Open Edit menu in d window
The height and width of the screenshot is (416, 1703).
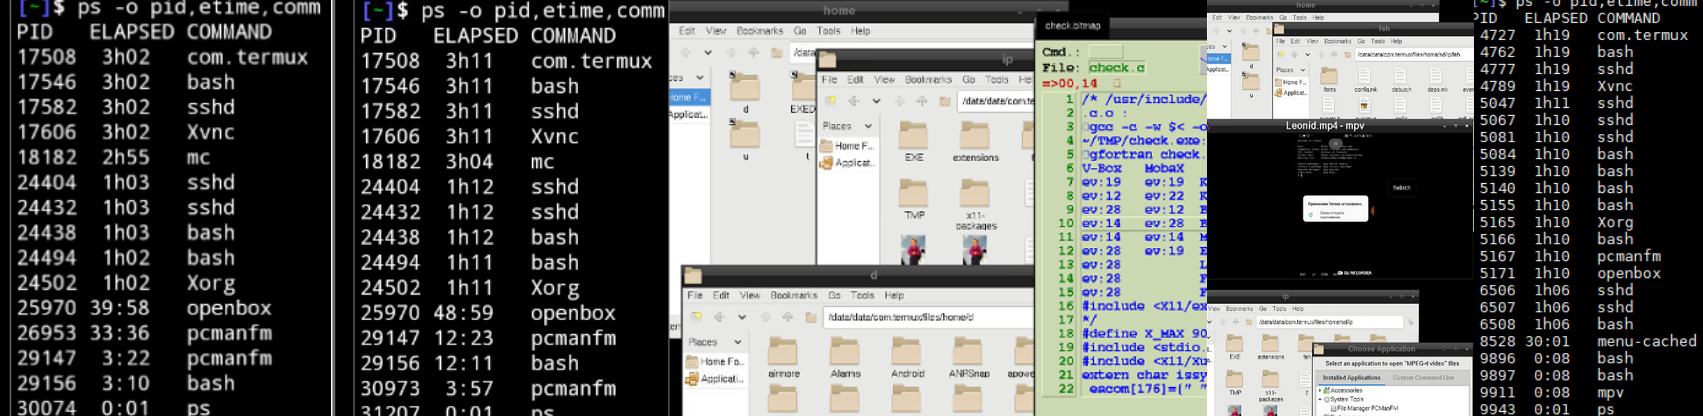click(x=721, y=295)
